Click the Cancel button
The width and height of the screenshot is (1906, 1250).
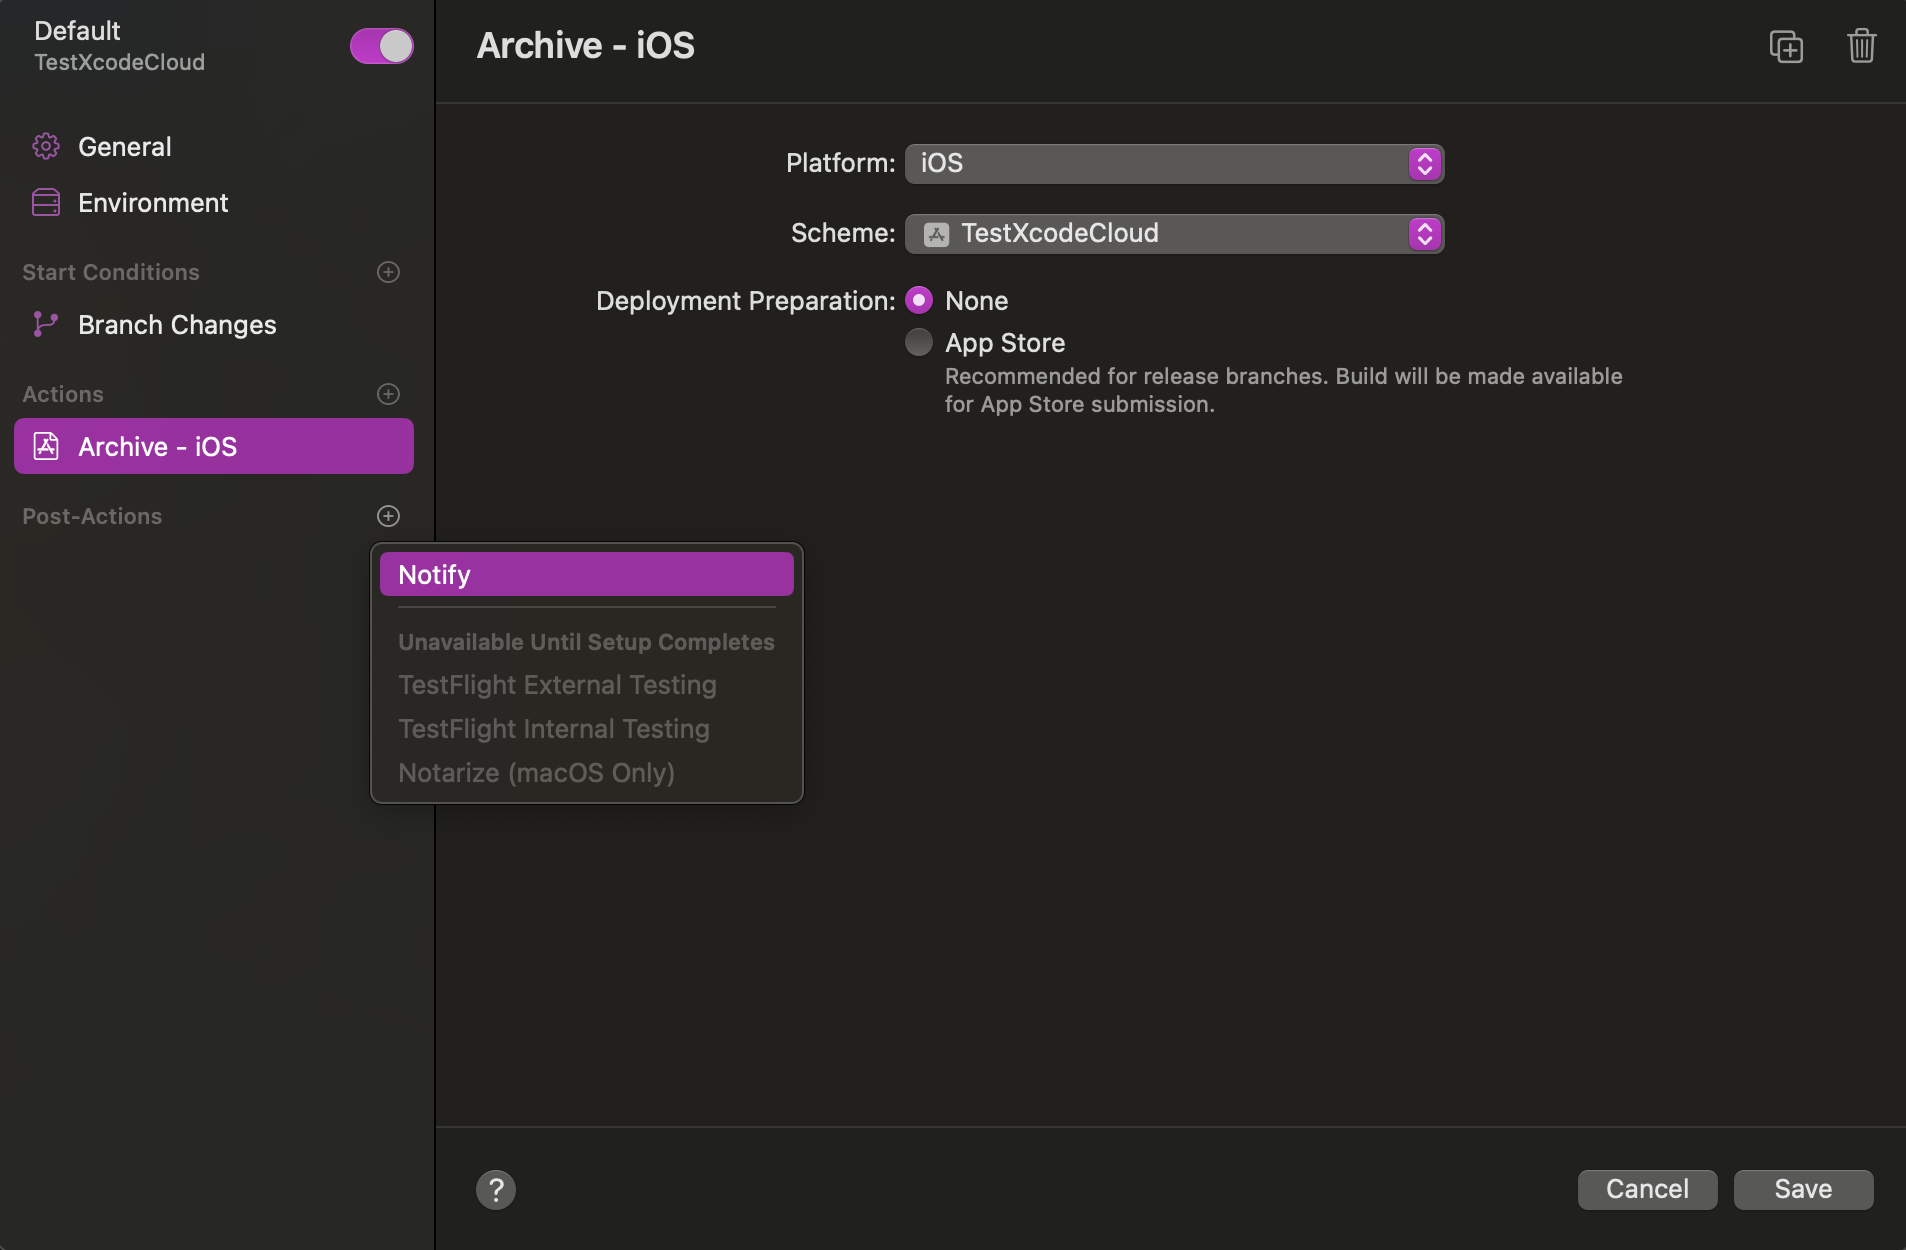tap(1647, 1189)
